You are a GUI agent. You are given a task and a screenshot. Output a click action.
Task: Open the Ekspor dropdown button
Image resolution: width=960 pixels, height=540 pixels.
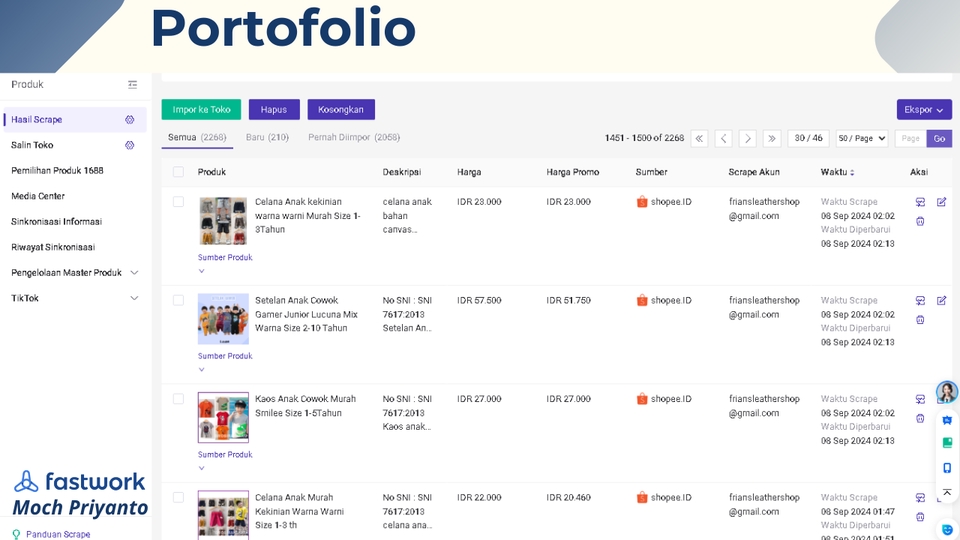pos(924,110)
